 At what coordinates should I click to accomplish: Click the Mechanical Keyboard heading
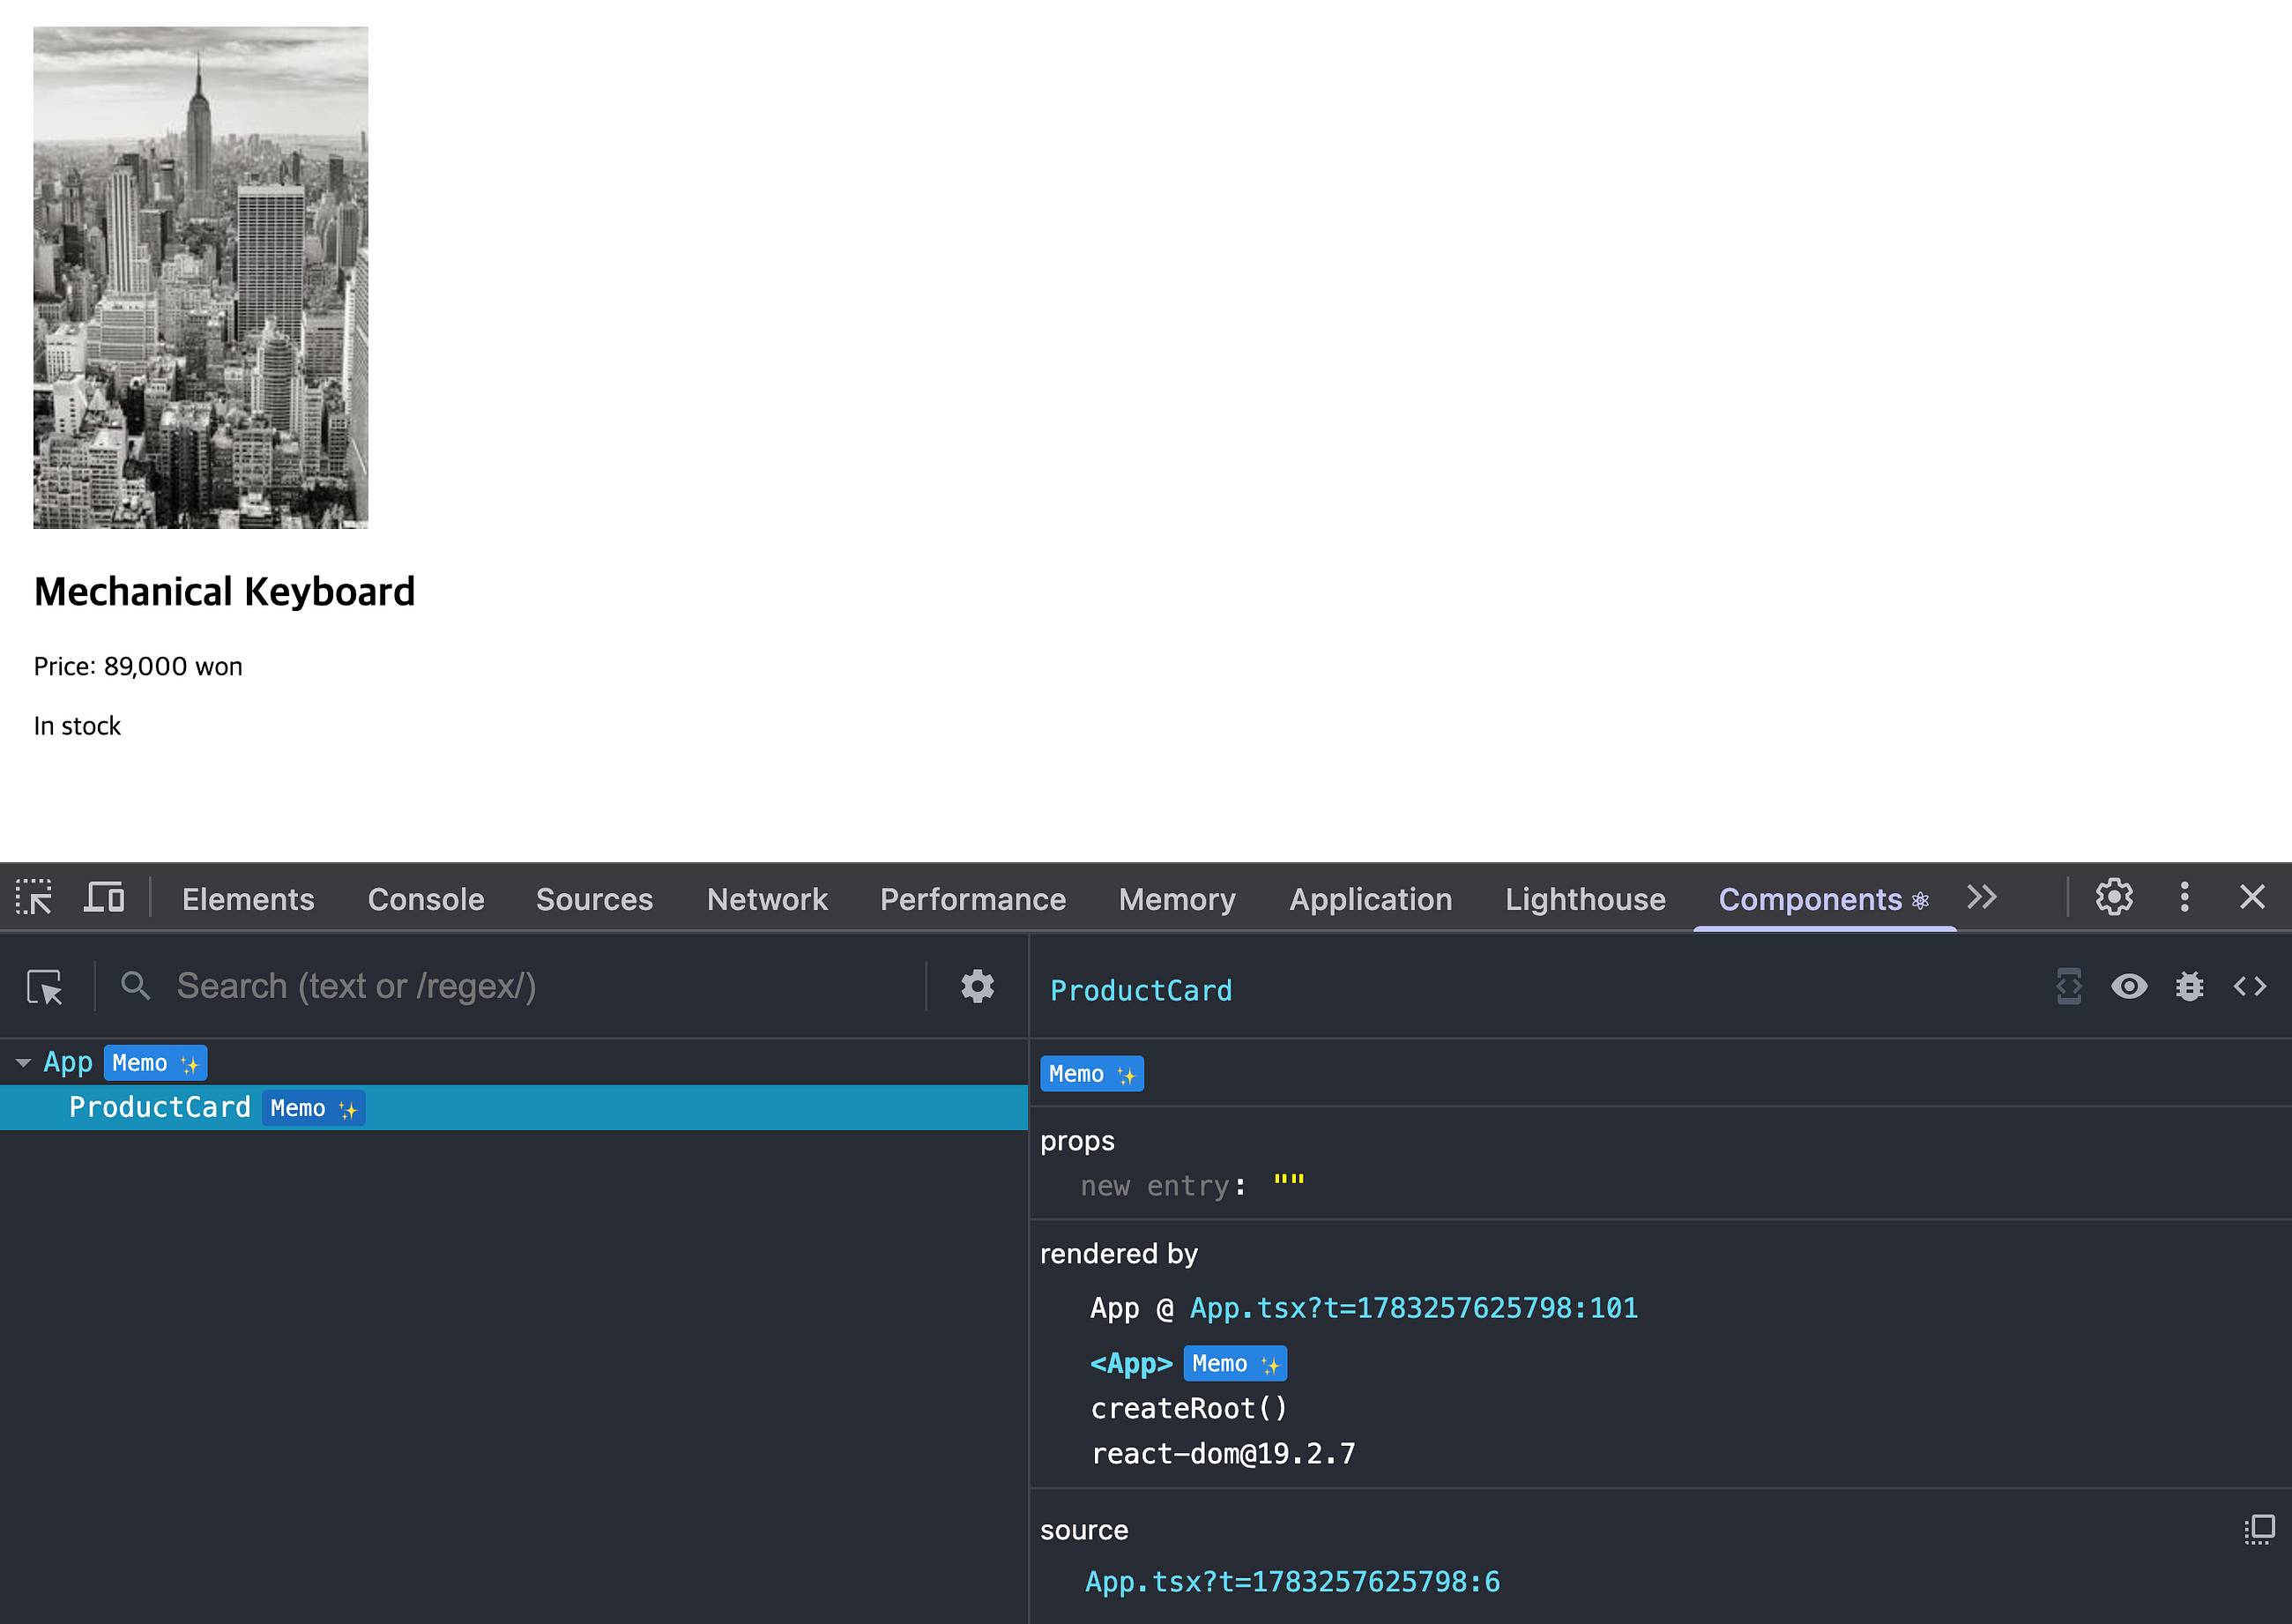[225, 592]
